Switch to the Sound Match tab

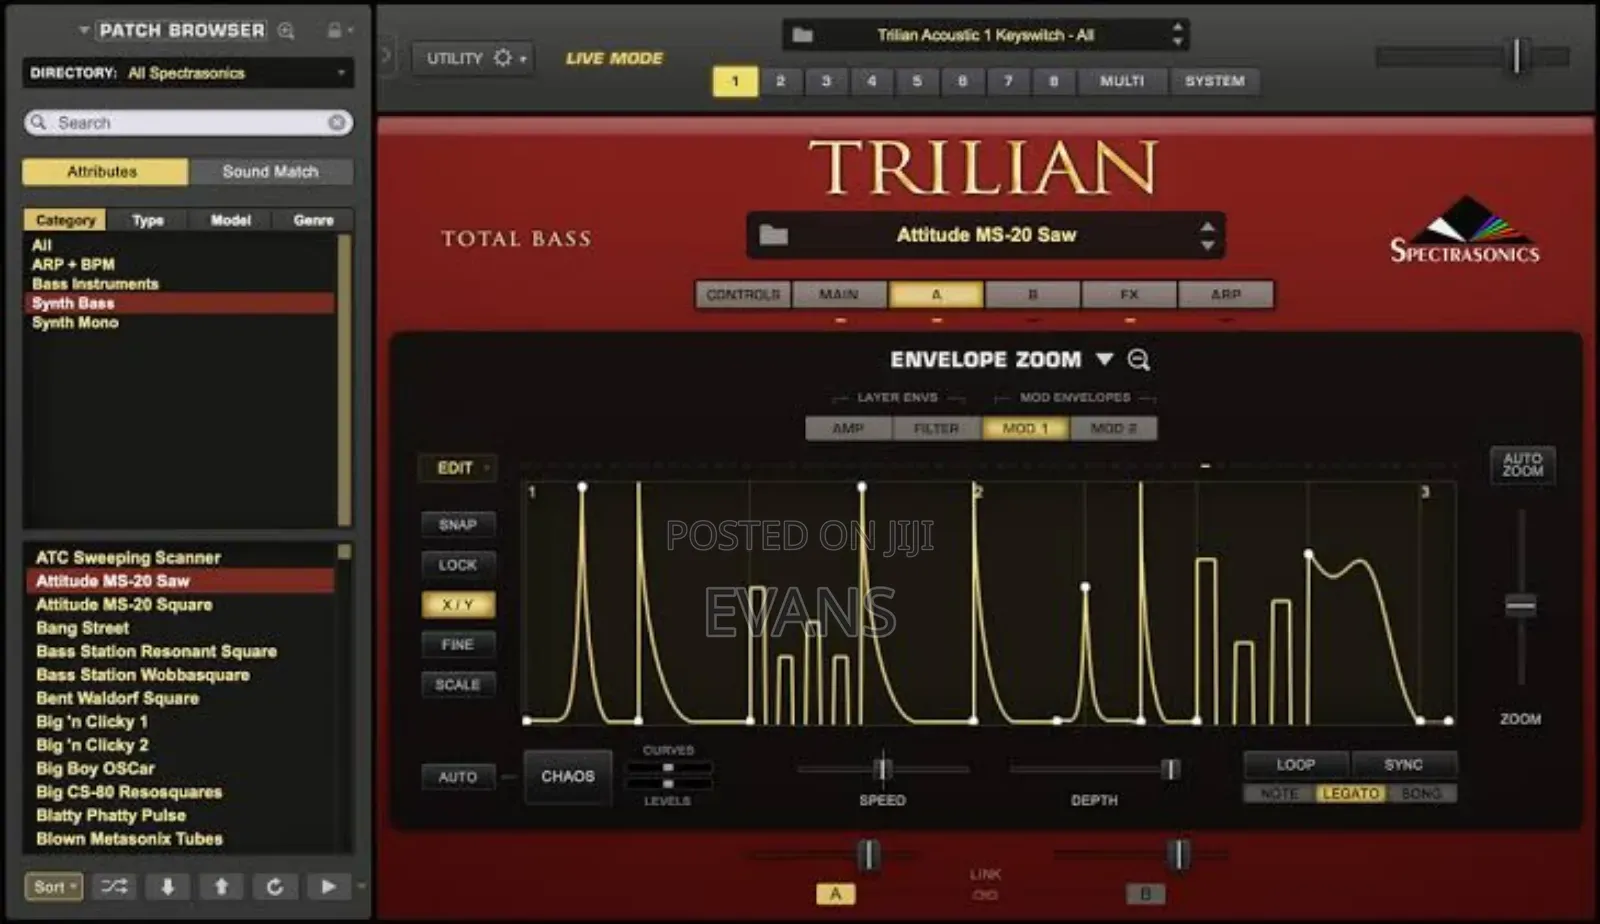(x=270, y=172)
